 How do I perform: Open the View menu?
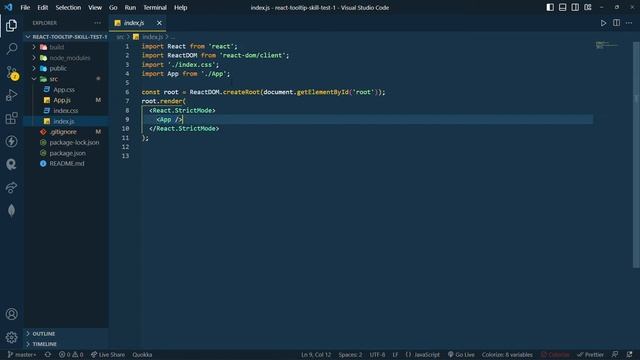(95, 7)
